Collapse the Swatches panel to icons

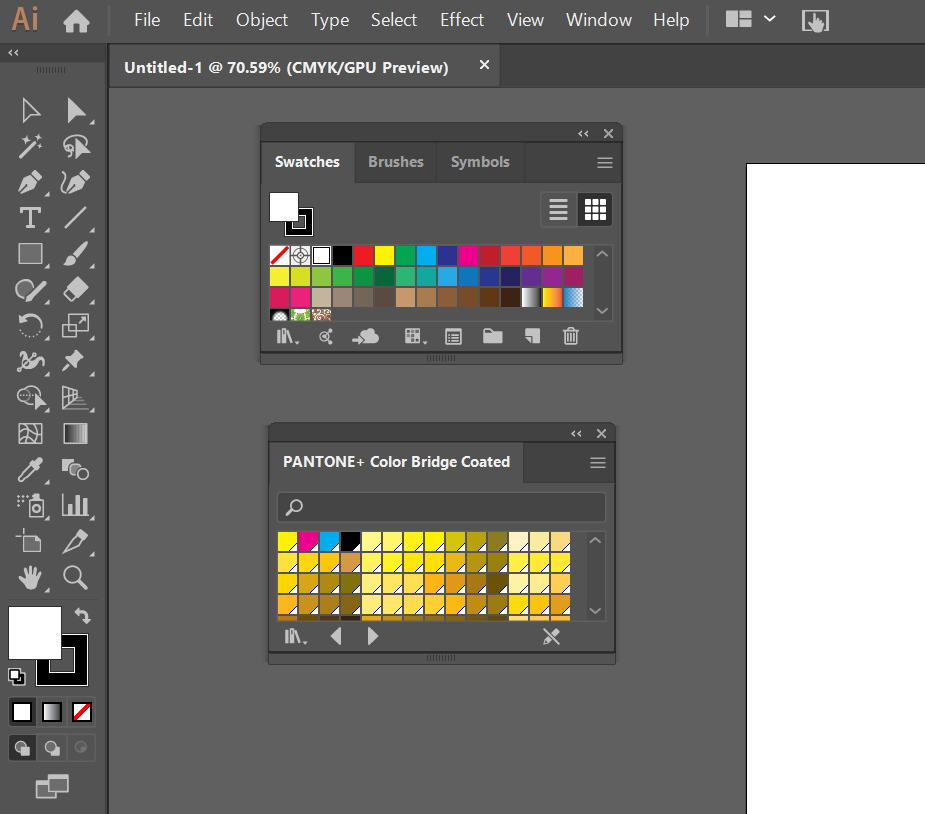(x=583, y=133)
